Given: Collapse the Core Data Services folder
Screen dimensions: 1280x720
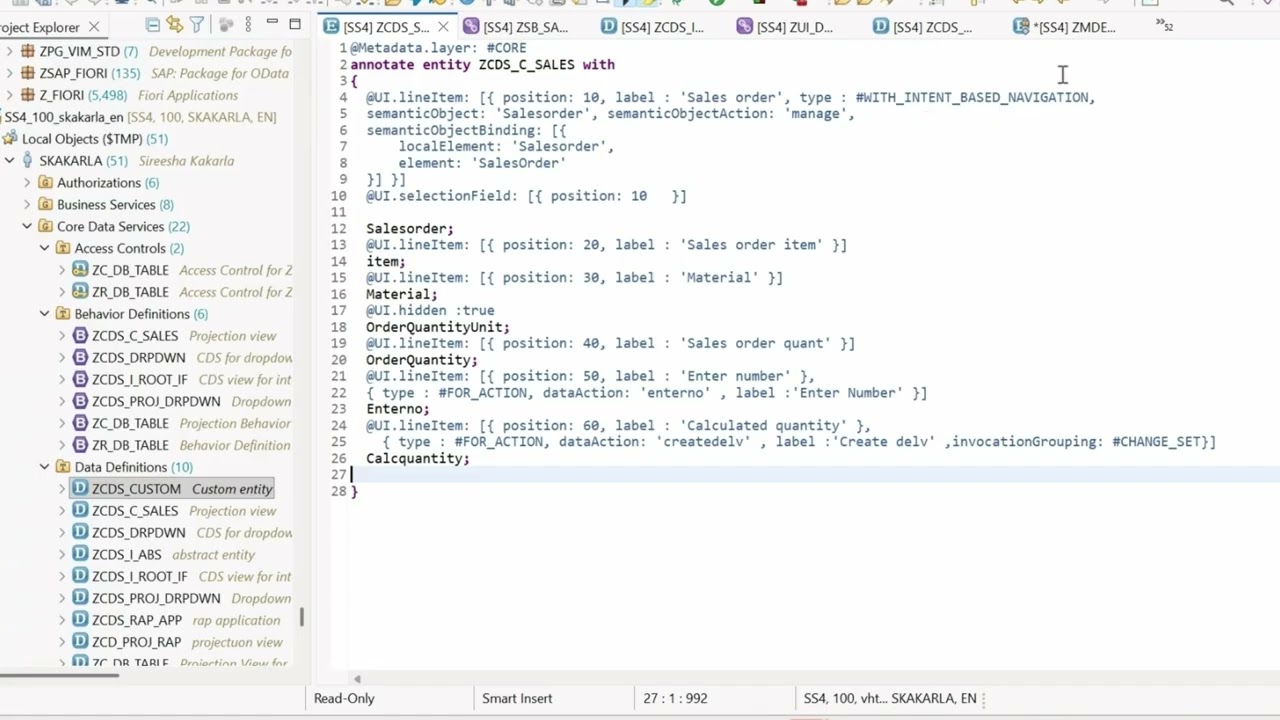Looking at the screenshot, I should pyautogui.click(x=27, y=227).
